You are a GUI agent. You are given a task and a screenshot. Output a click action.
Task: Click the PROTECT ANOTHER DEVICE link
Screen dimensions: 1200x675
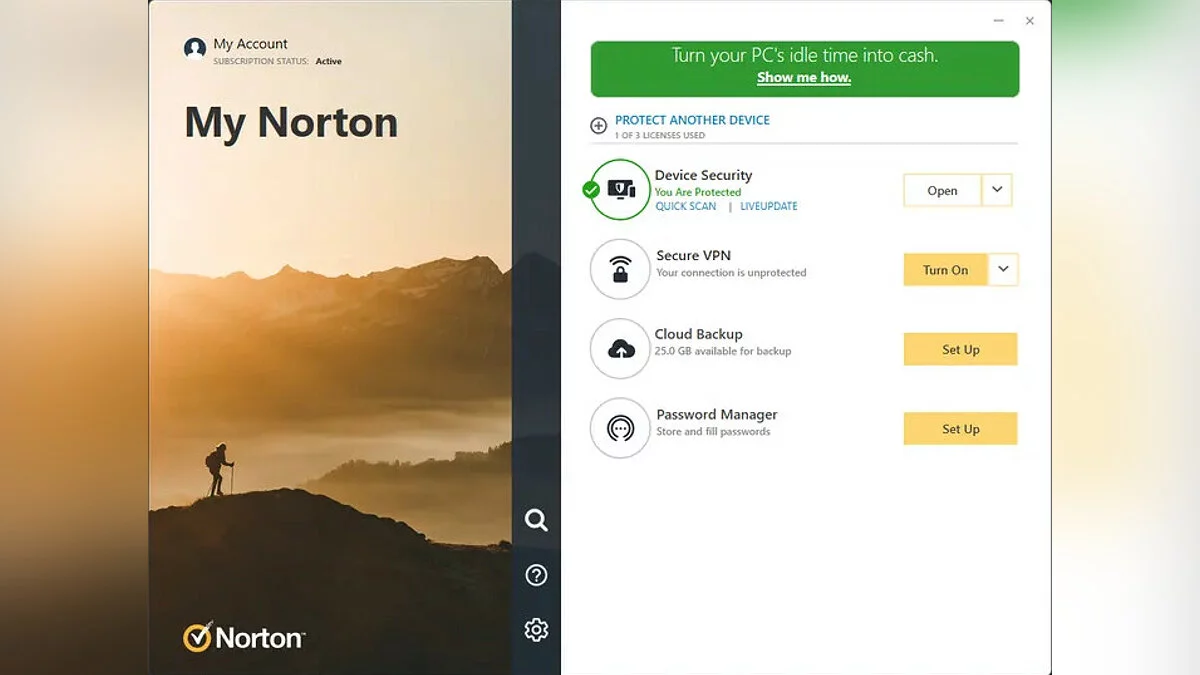click(692, 120)
